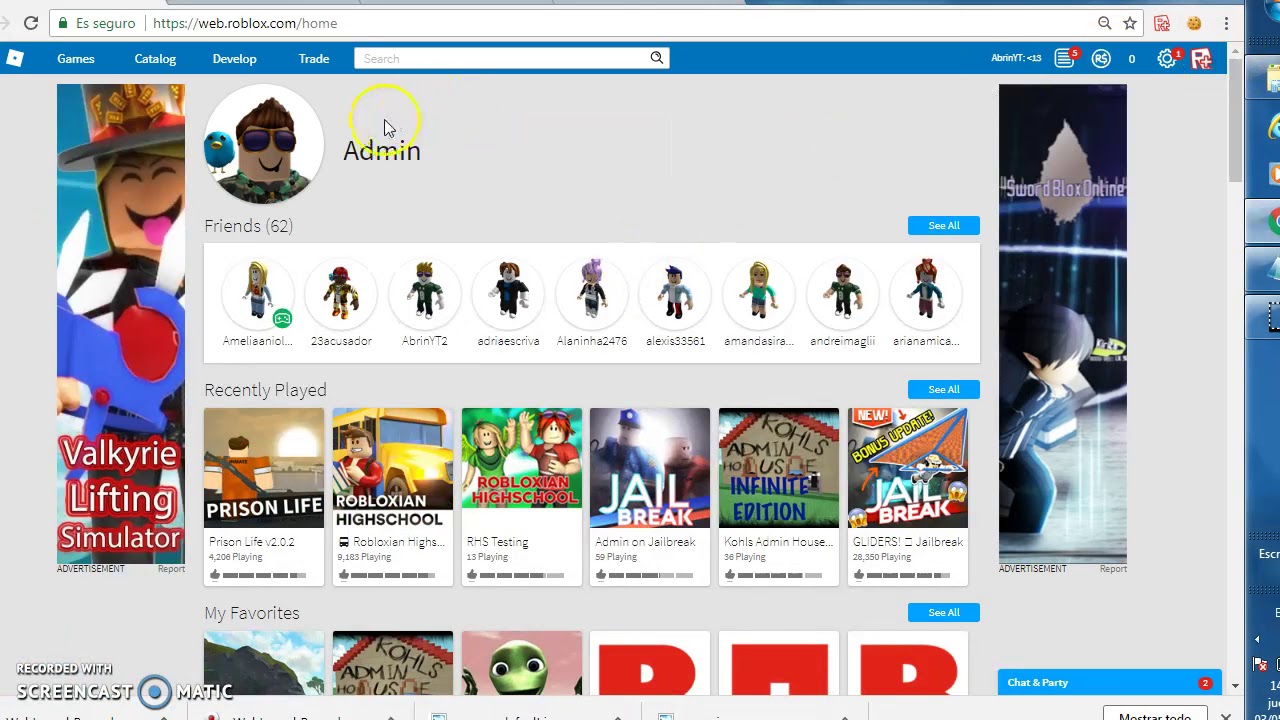Open the browser zoom magnifier icon

pyautogui.click(x=1104, y=23)
